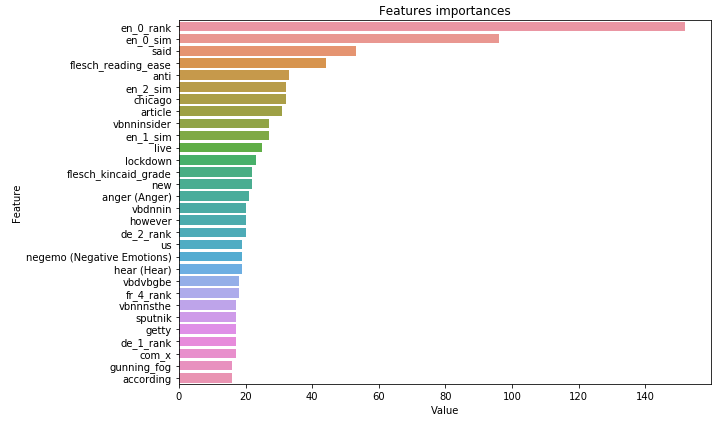Click the flesch_kincaid_grade label
This screenshot has width=720, height=421.
(118, 174)
